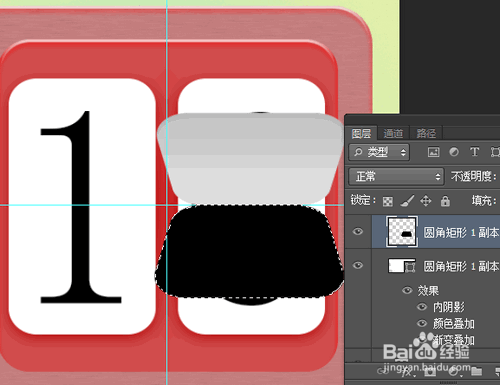The width and height of the screenshot is (500, 385).
Task: Open the 正常 blend mode dropdown
Action: coord(396,176)
